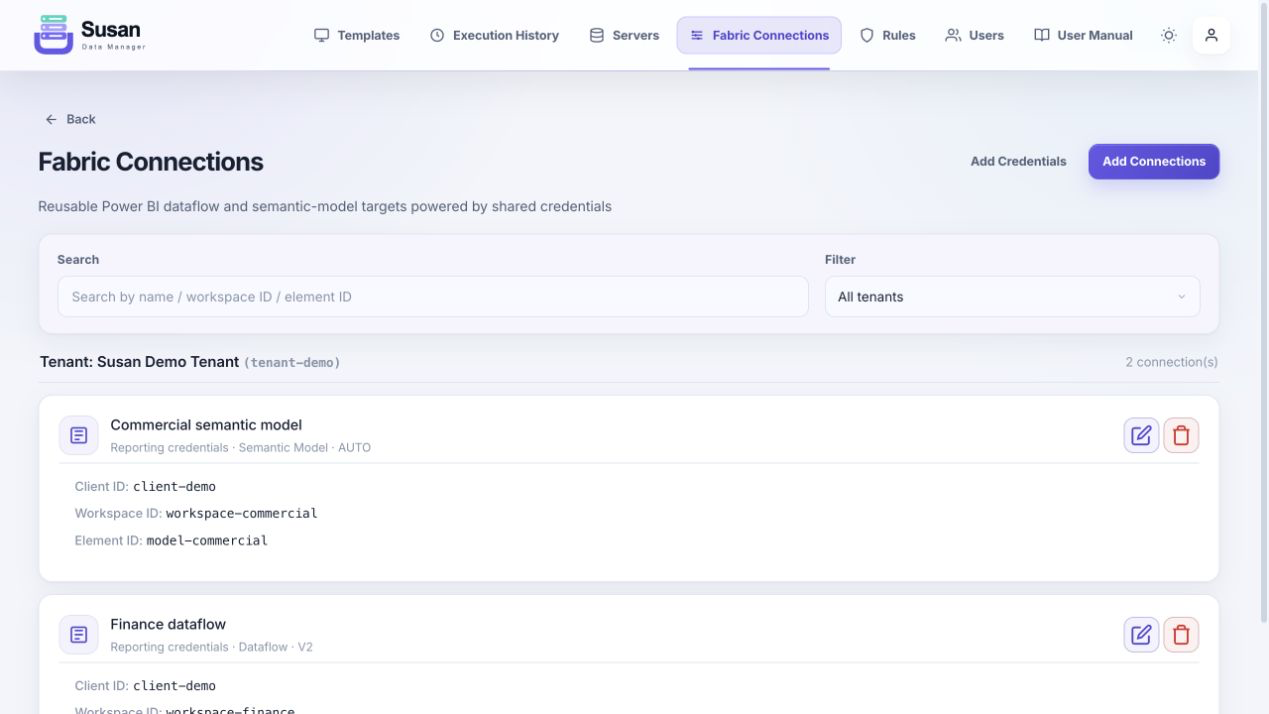Image resolution: width=1269 pixels, height=714 pixels.
Task: Click the Finance dataflow title
Action: (168, 624)
